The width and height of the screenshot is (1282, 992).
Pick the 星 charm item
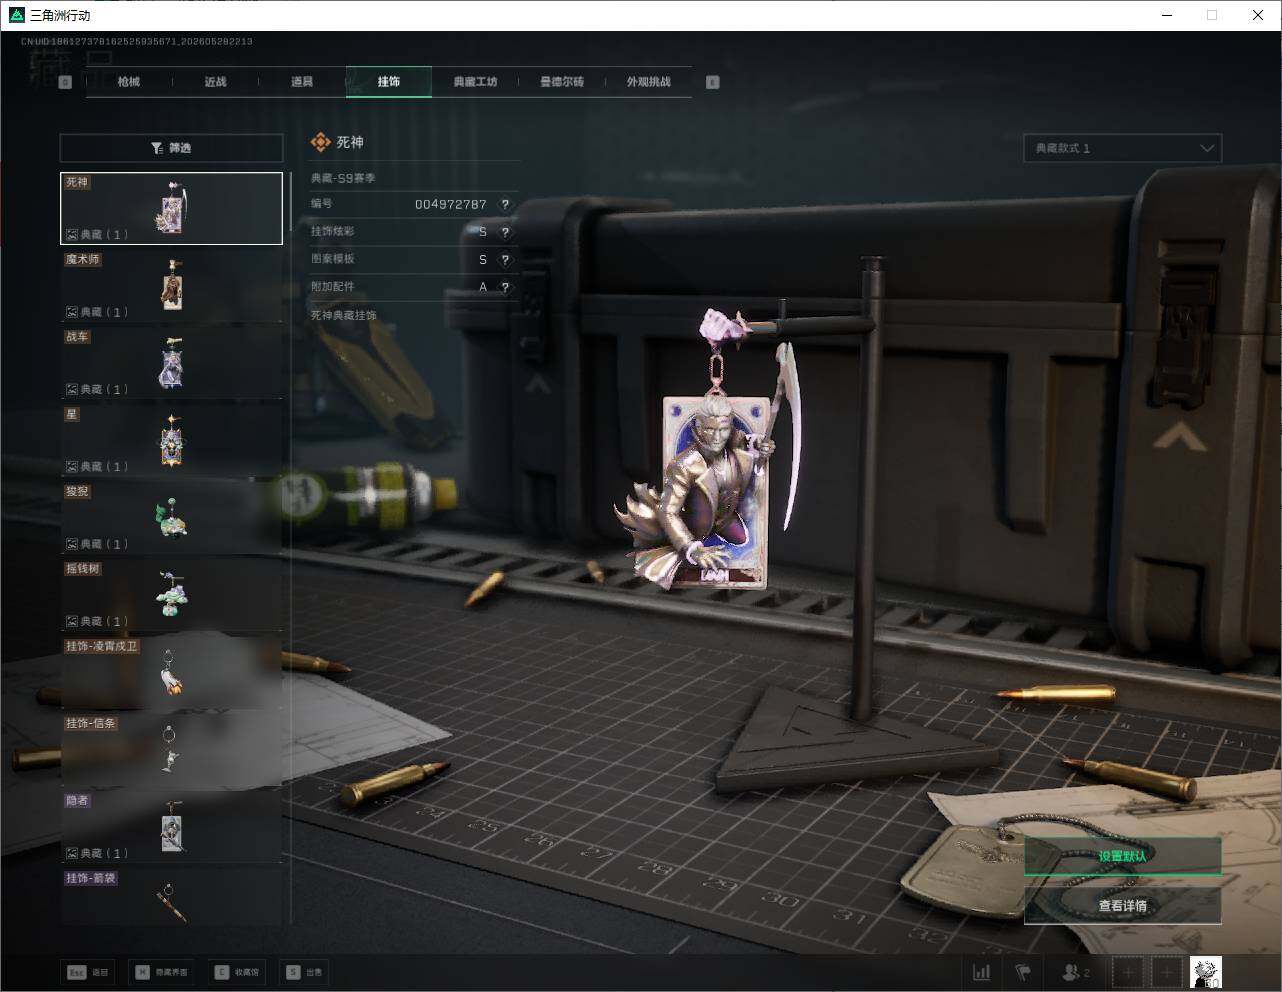click(x=171, y=440)
